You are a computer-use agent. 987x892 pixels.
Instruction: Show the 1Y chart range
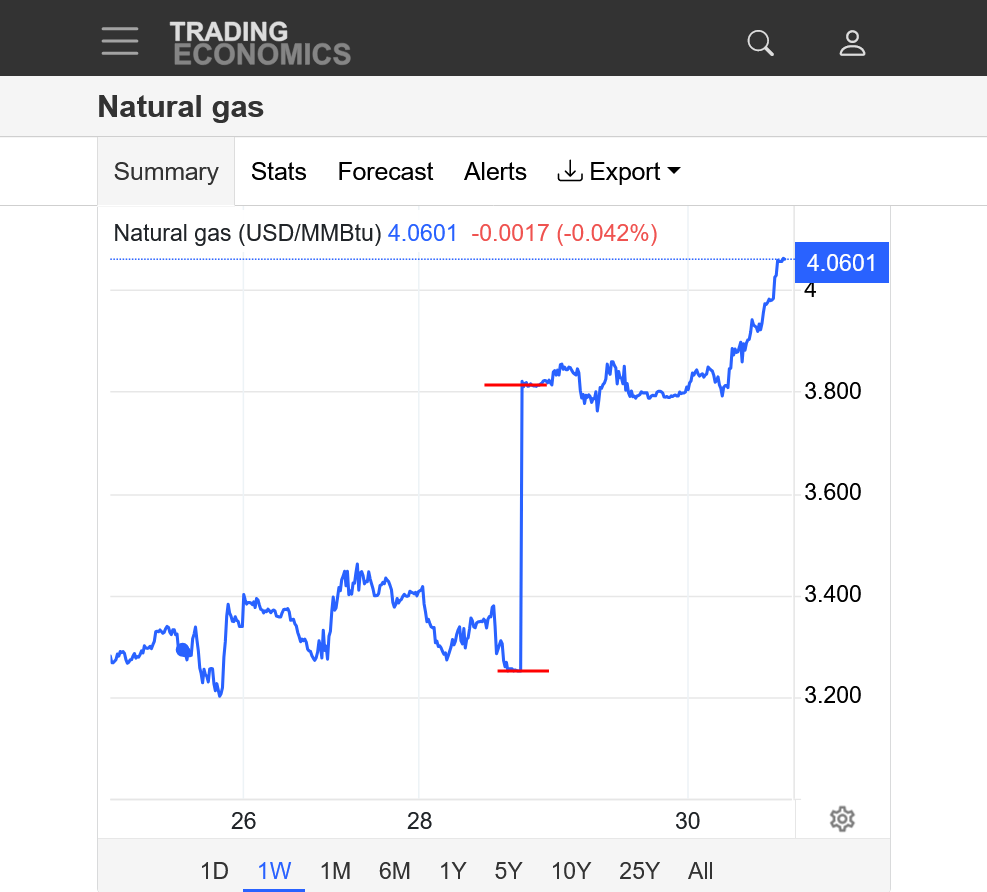coord(453,871)
